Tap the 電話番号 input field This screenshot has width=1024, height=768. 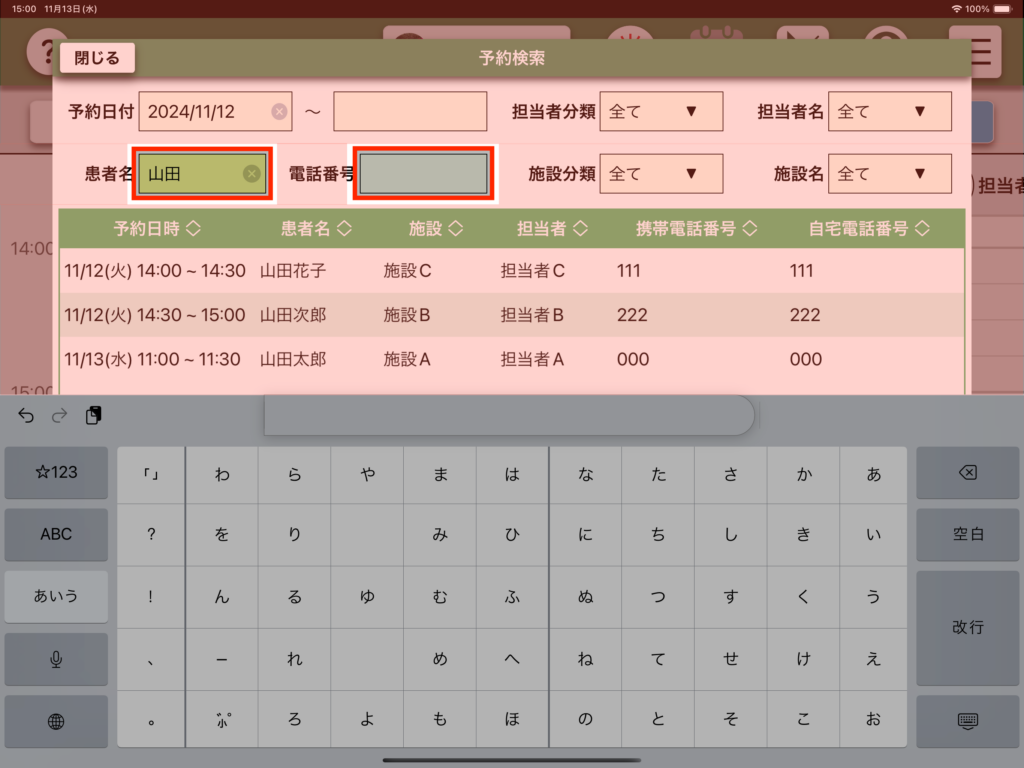(x=424, y=174)
